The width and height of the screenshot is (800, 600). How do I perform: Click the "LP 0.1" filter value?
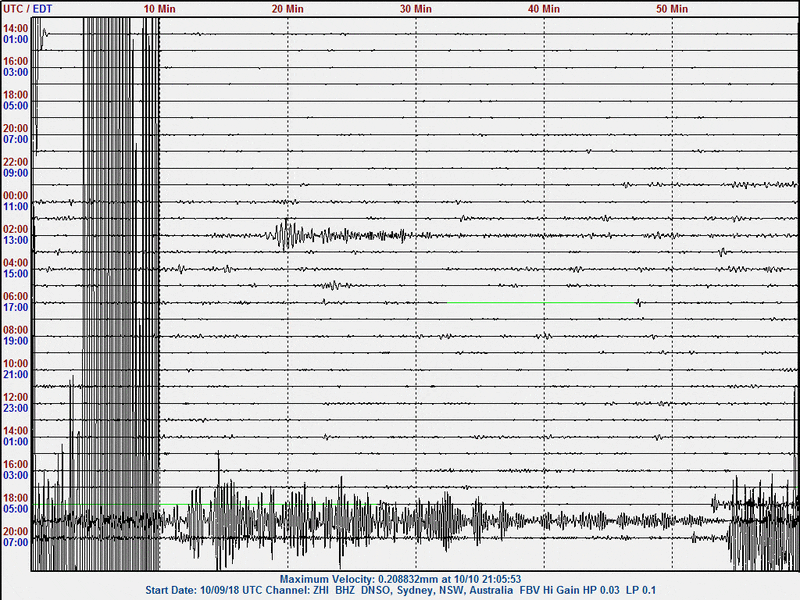pos(641,590)
